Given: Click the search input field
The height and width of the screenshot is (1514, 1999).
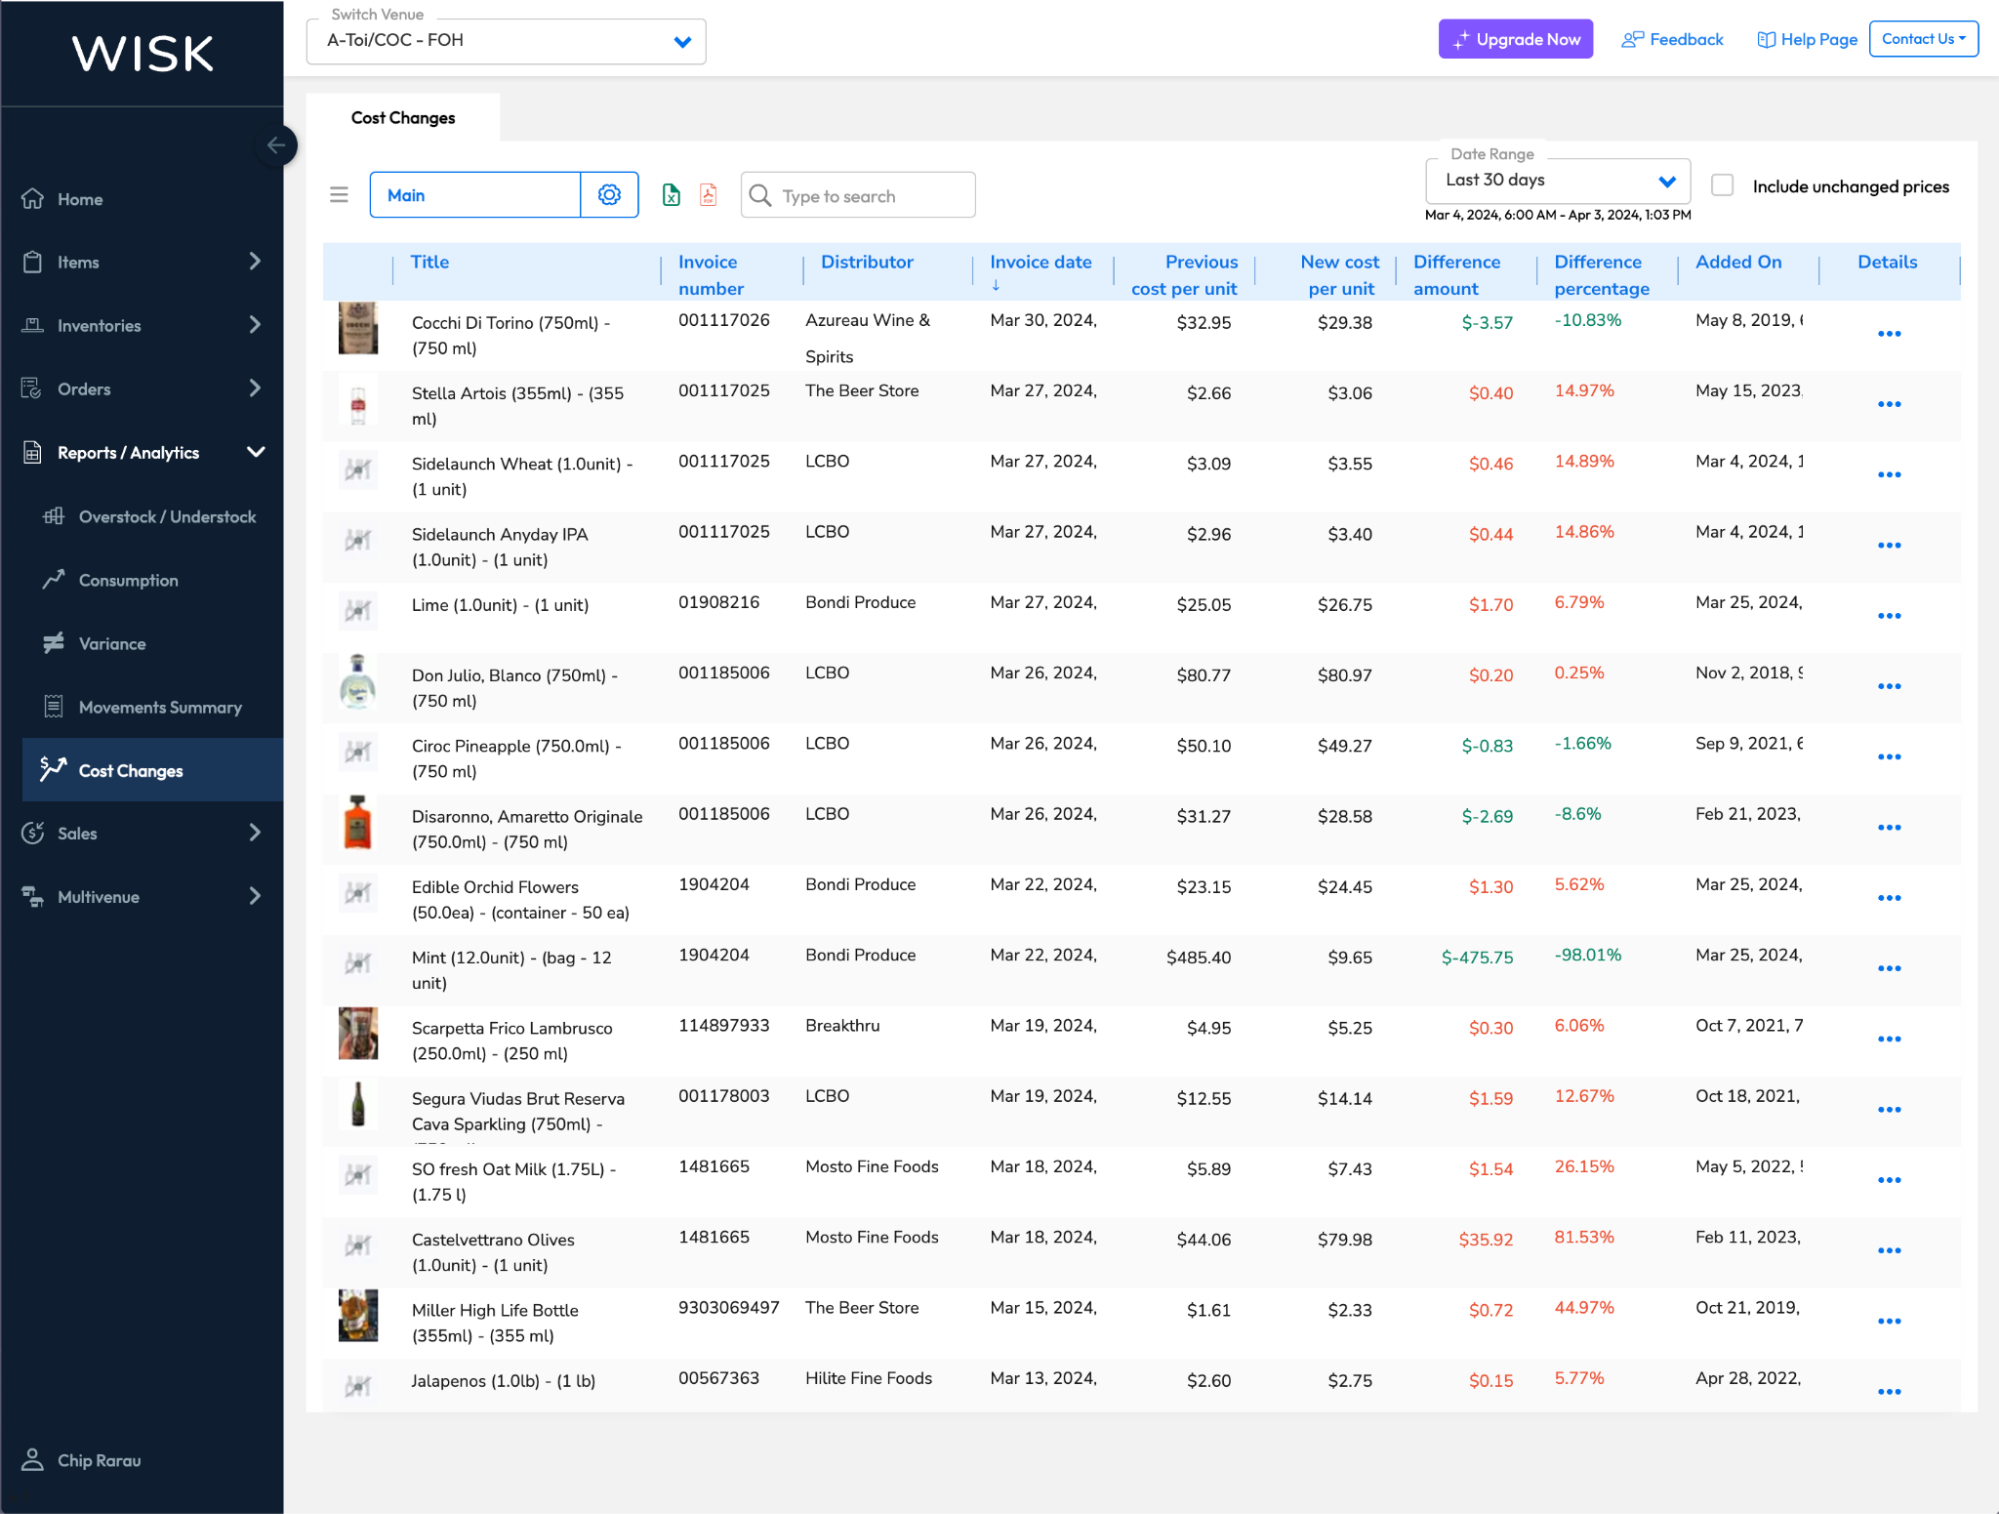Looking at the screenshot, I should (857, 194).
